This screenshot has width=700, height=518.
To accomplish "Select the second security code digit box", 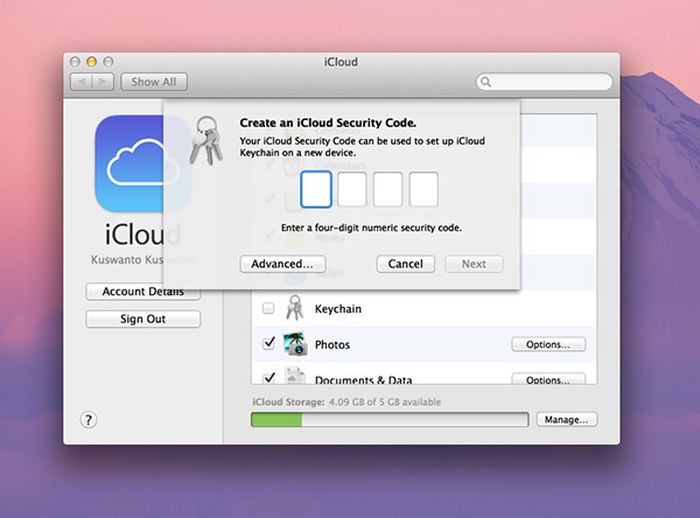I will [352, 189].
